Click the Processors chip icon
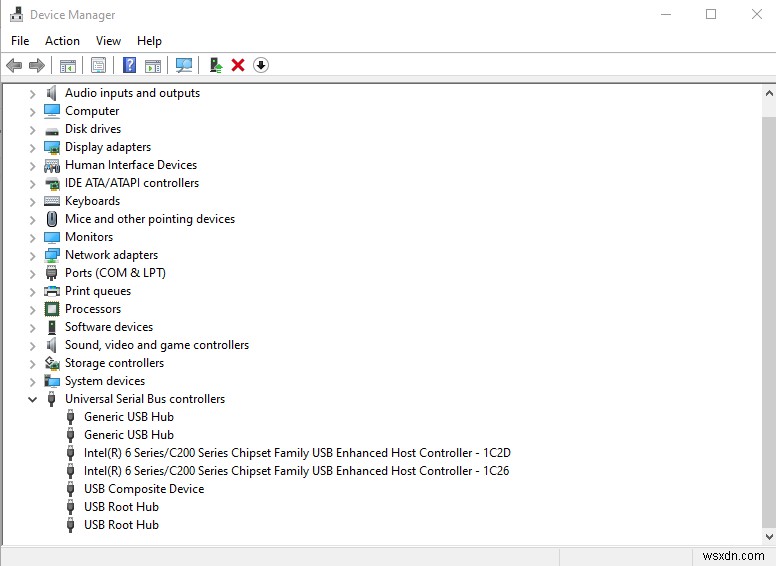This screenshot has height=566, width=776. tap(51, 309)
